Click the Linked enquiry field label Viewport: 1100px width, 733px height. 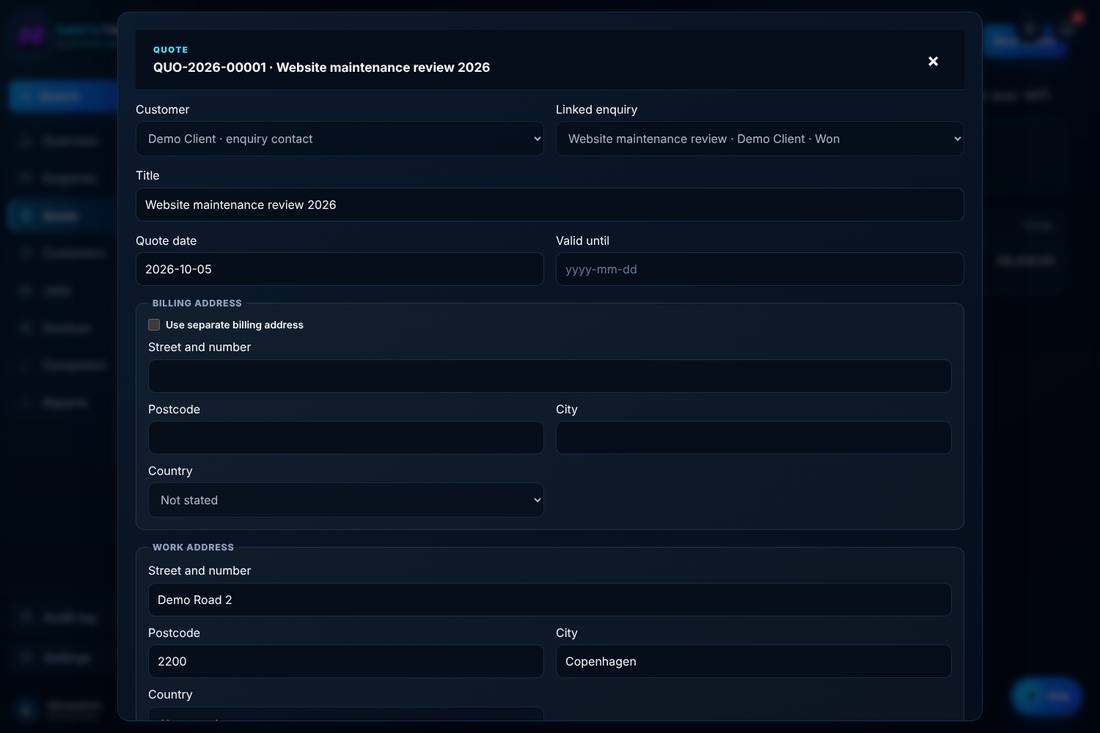click(x=596, y=109)
